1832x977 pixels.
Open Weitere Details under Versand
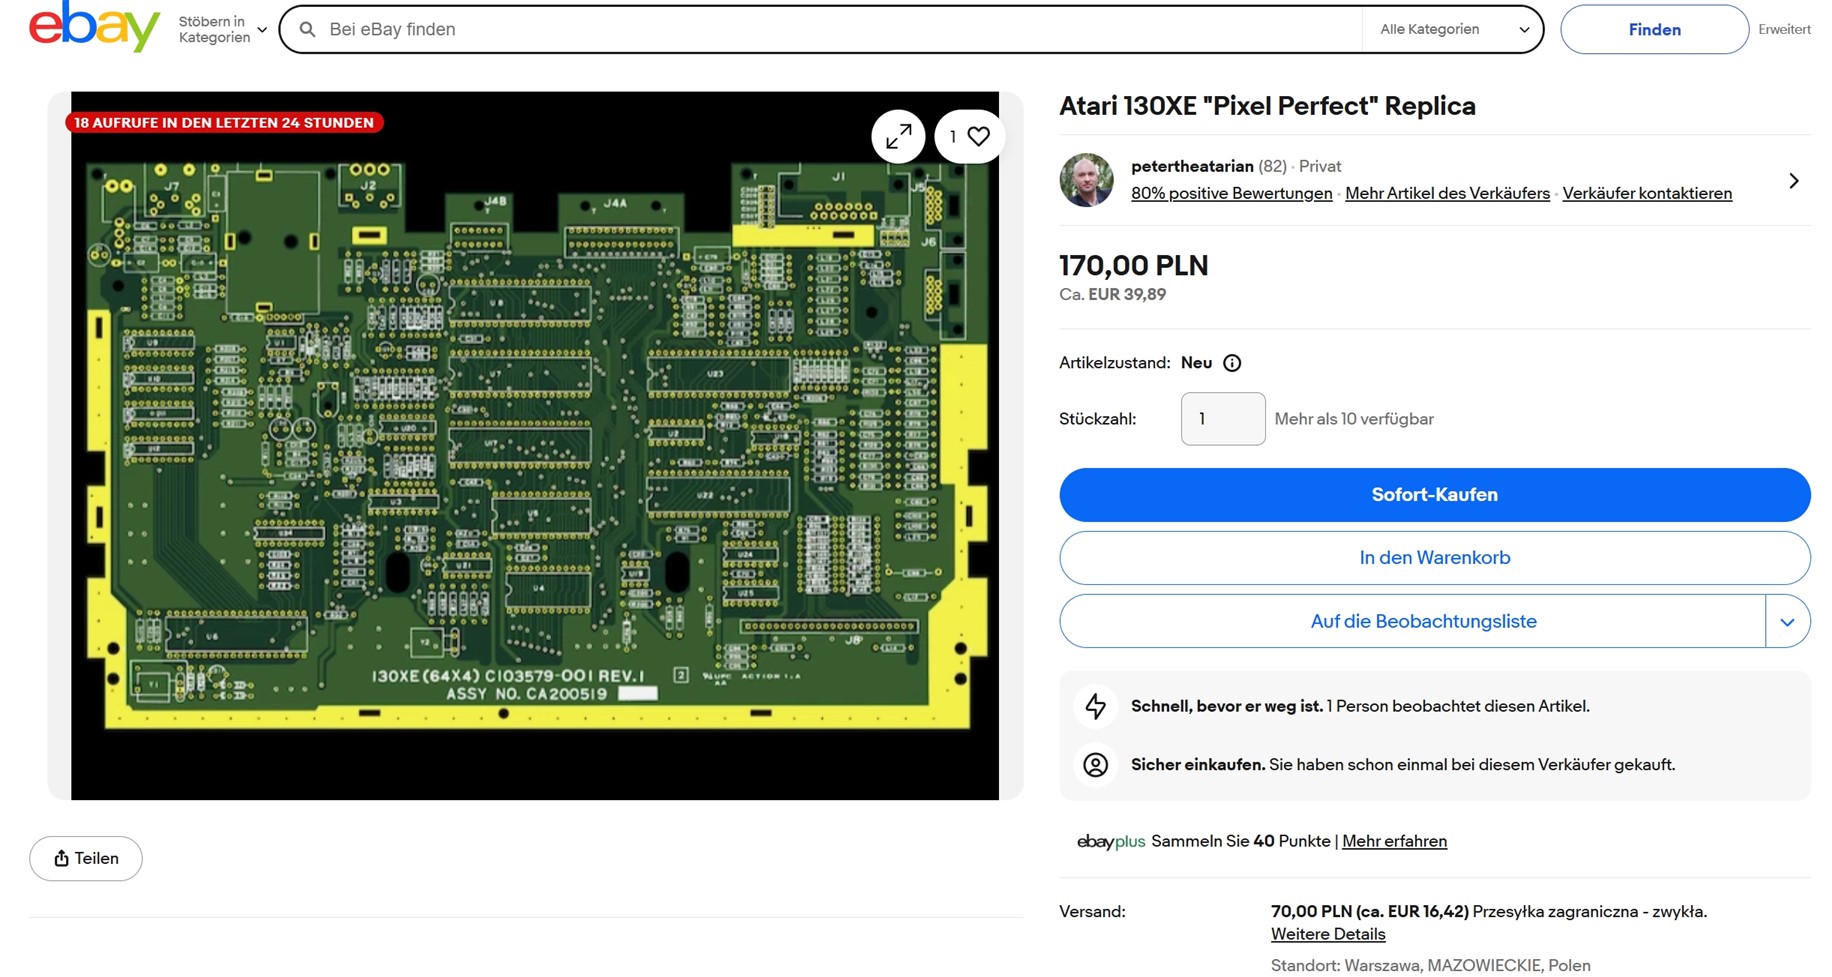(x=1327, y=933)
